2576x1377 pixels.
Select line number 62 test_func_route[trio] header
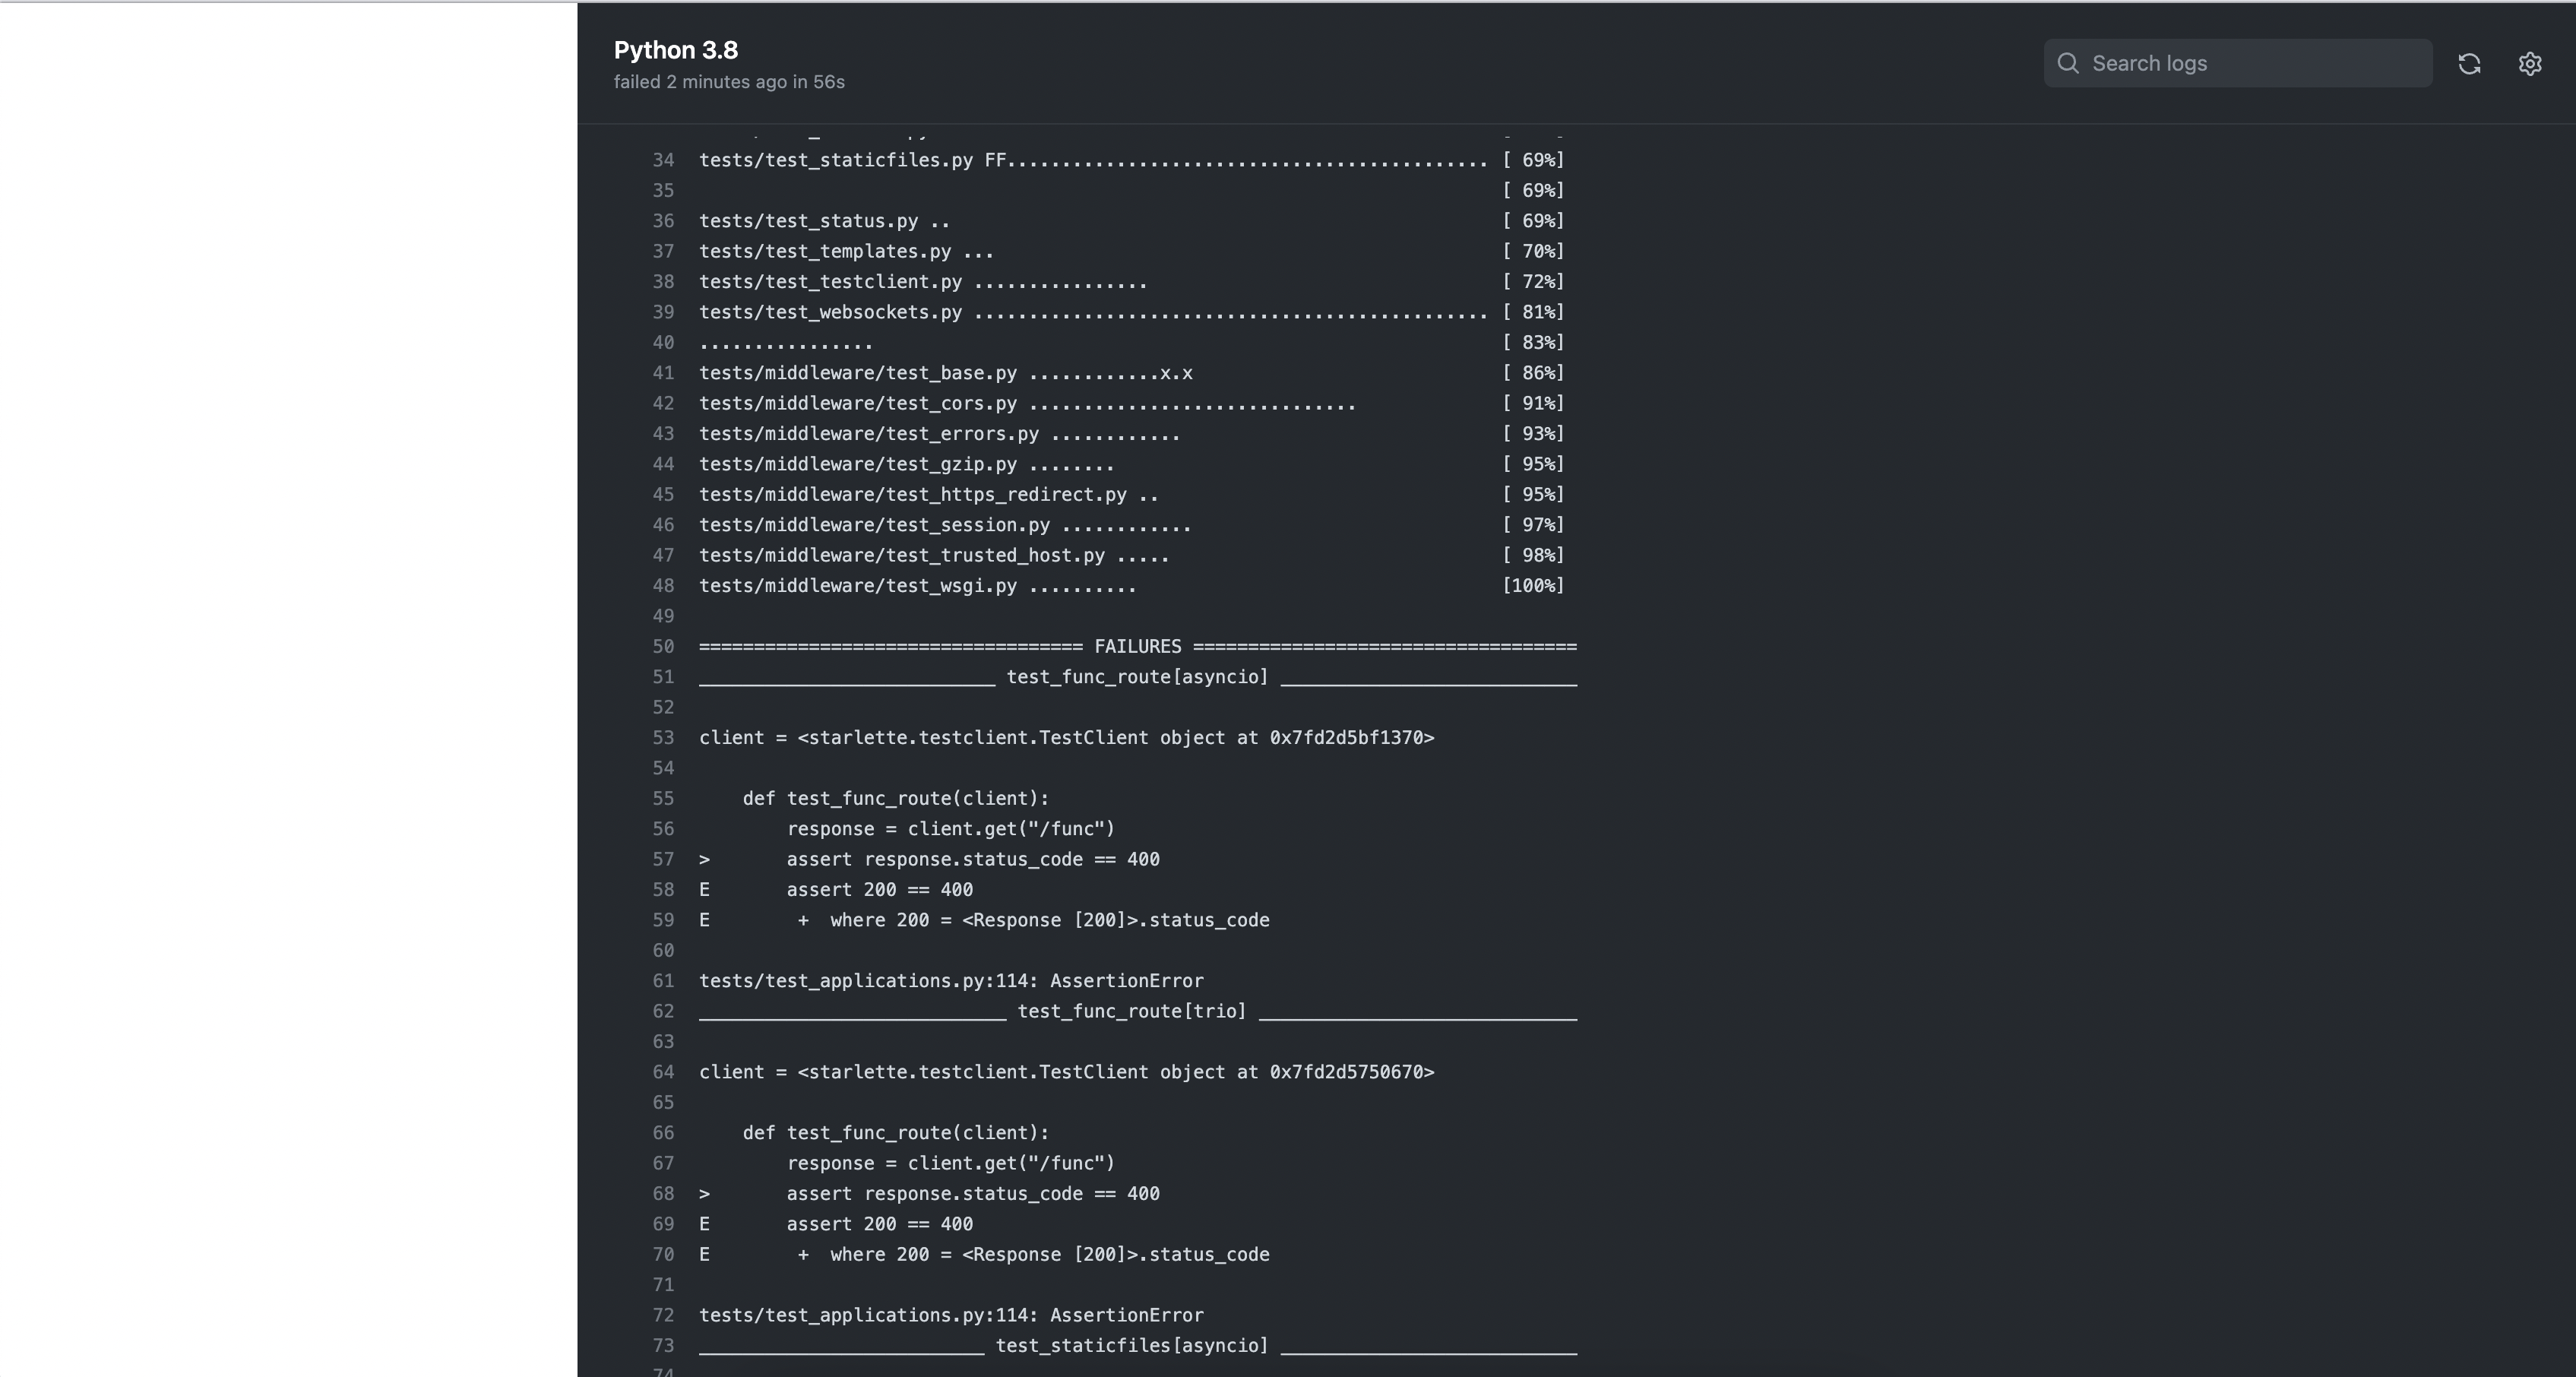click(x=663, y=1011)
